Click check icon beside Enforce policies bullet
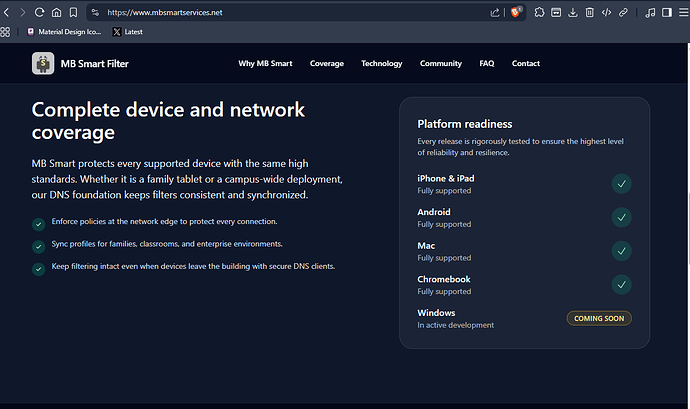This screenshot has height=409, width=690. (38, 224)
